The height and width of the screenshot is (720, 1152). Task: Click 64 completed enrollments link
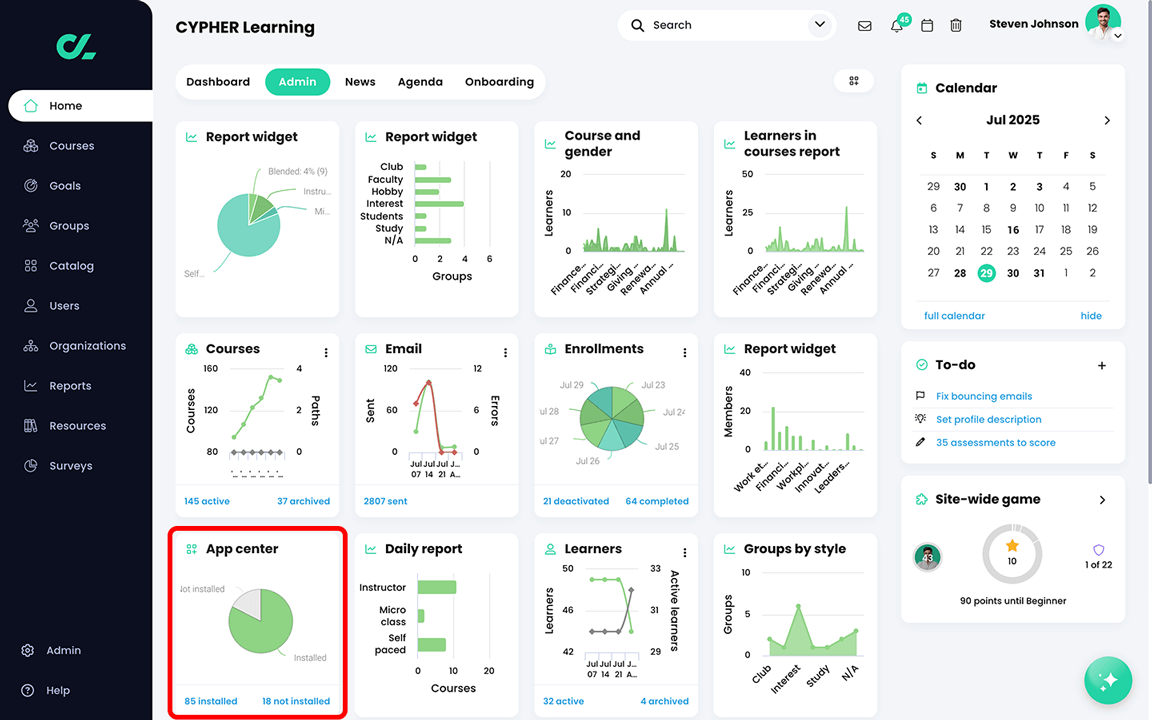657,501
